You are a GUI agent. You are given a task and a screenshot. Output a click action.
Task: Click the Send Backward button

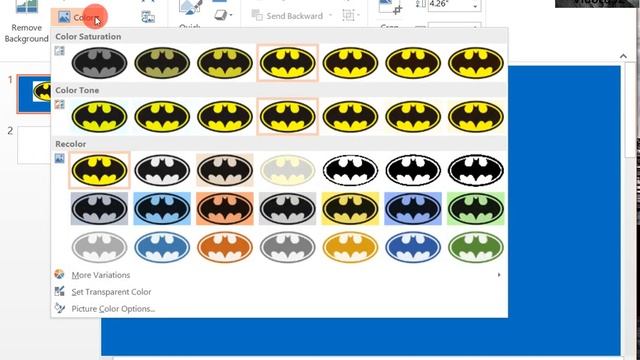tap(288, 16)
